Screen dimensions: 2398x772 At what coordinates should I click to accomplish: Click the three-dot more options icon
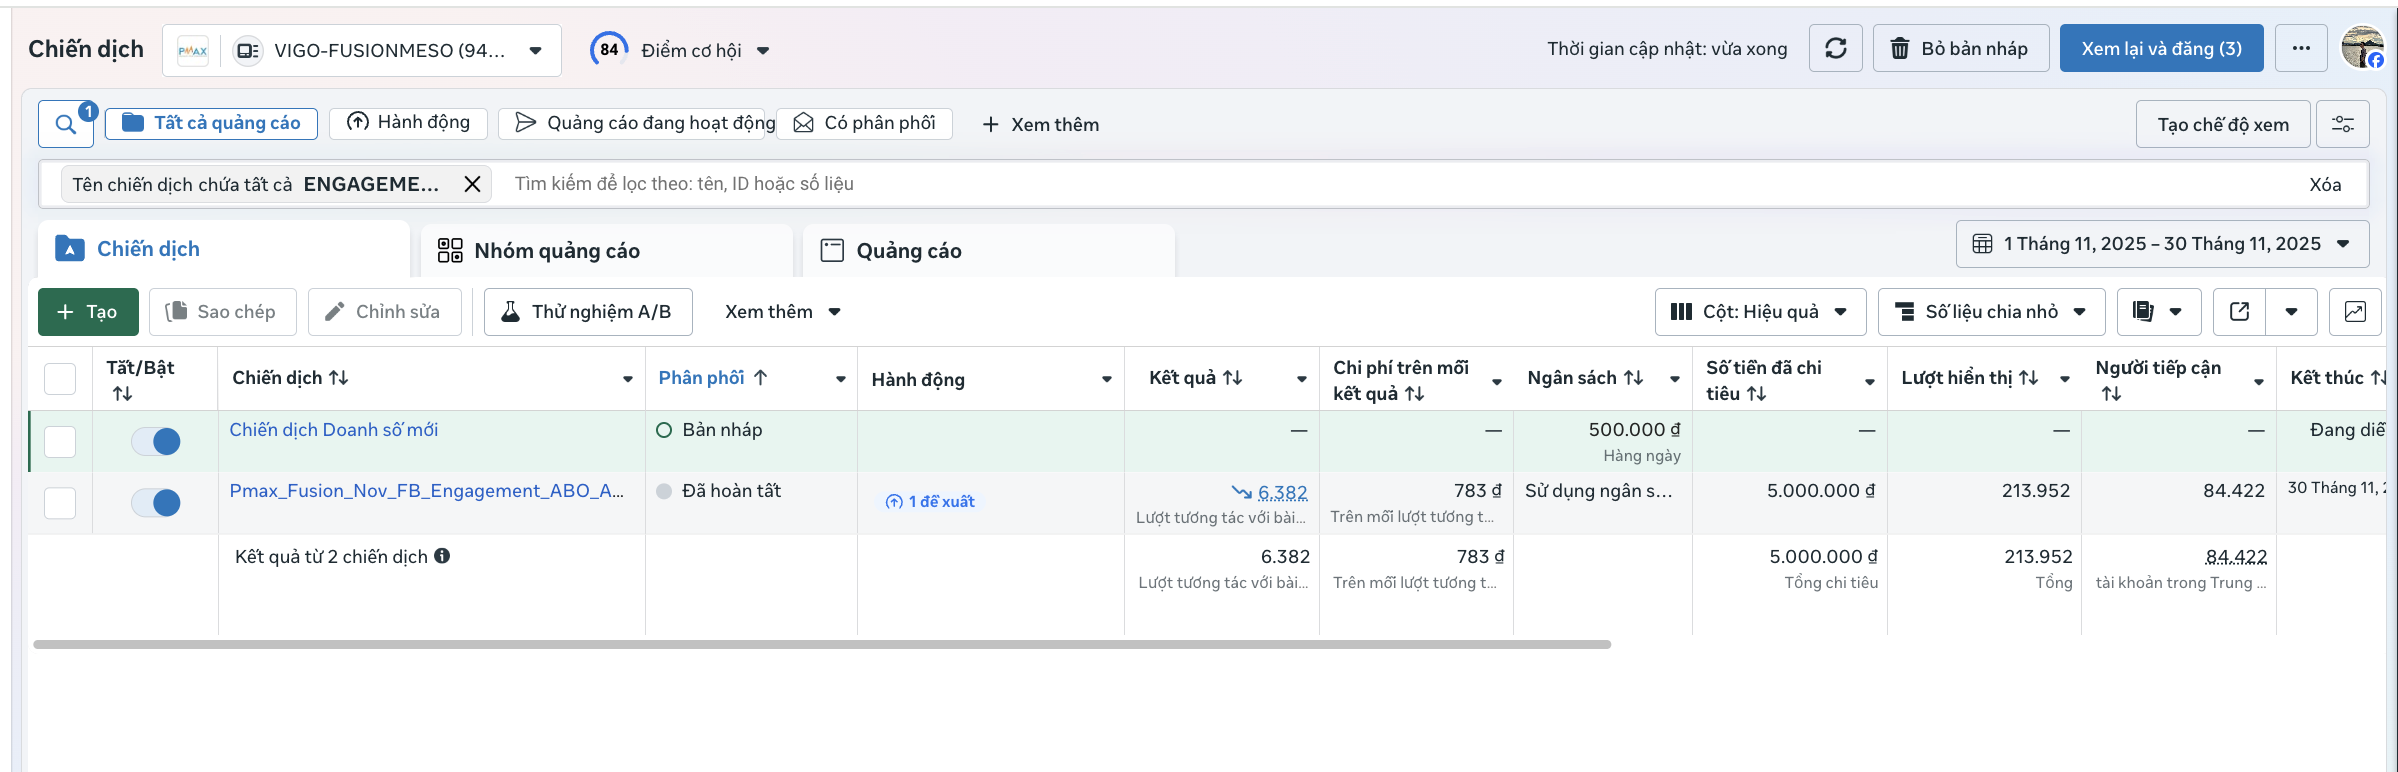[x=2301, y=48]
